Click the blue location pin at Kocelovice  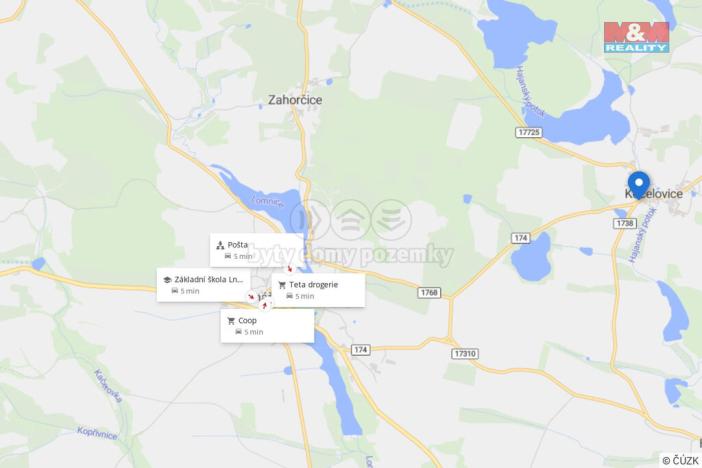pyautogui.click(x=638, y=184)
